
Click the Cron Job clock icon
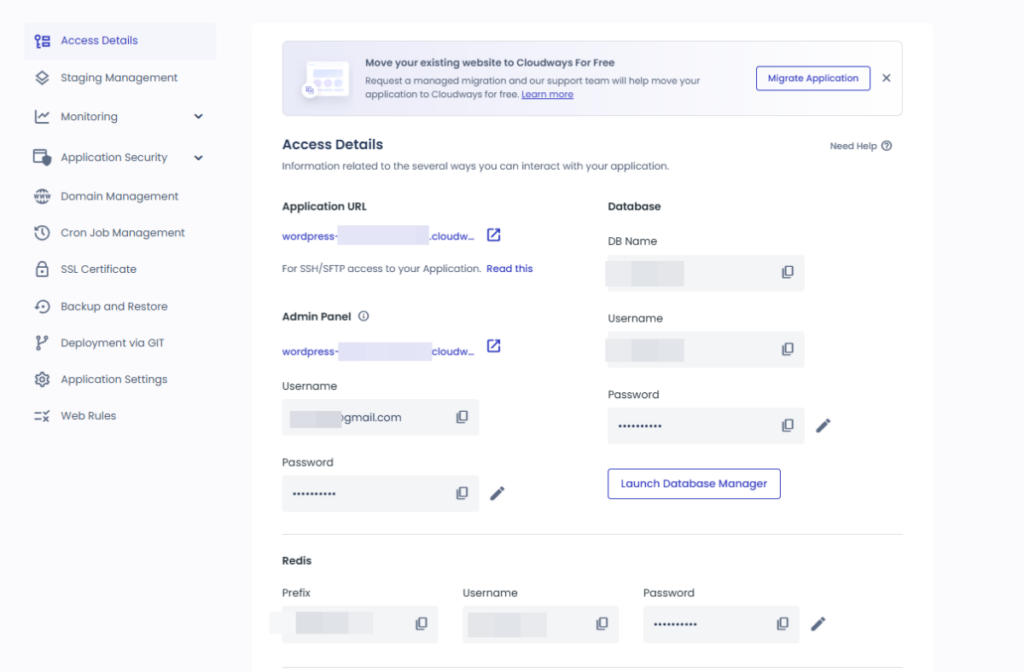42,232
